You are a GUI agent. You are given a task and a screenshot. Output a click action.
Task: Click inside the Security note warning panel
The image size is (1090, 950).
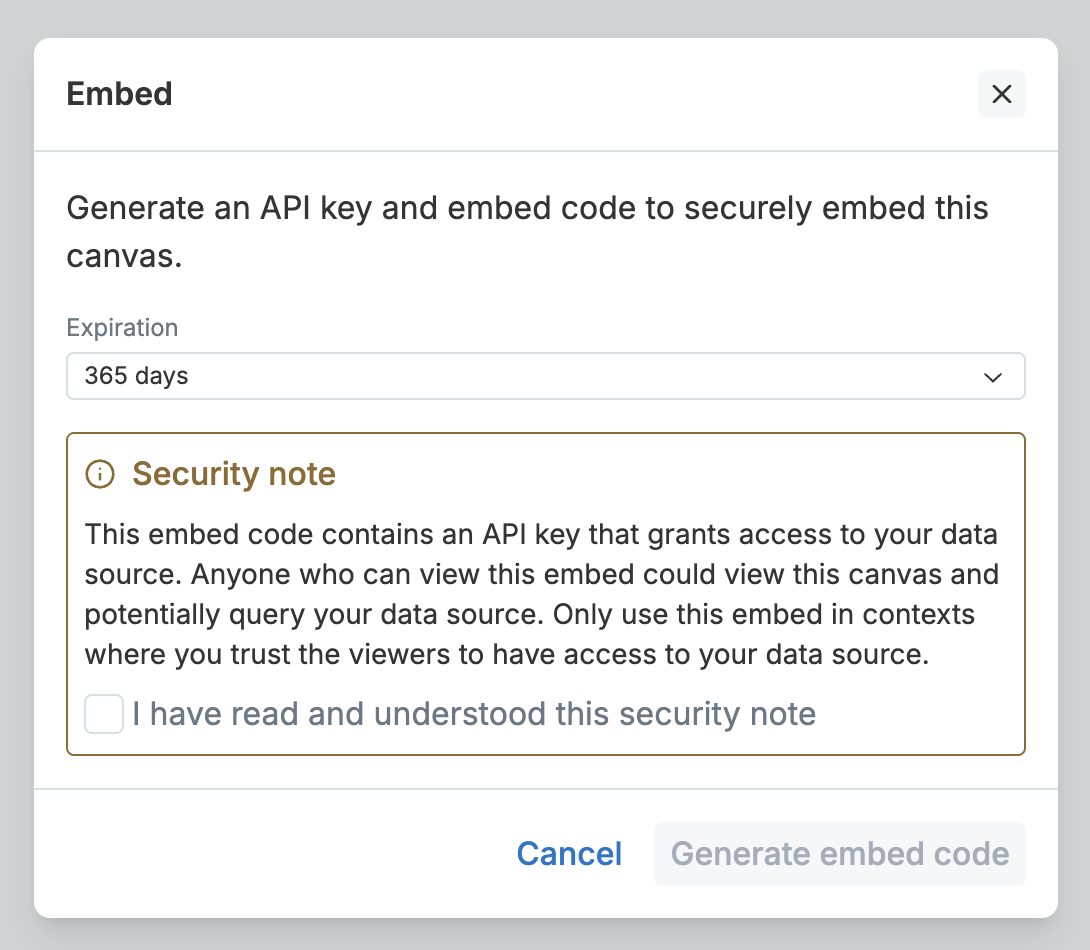546,593
